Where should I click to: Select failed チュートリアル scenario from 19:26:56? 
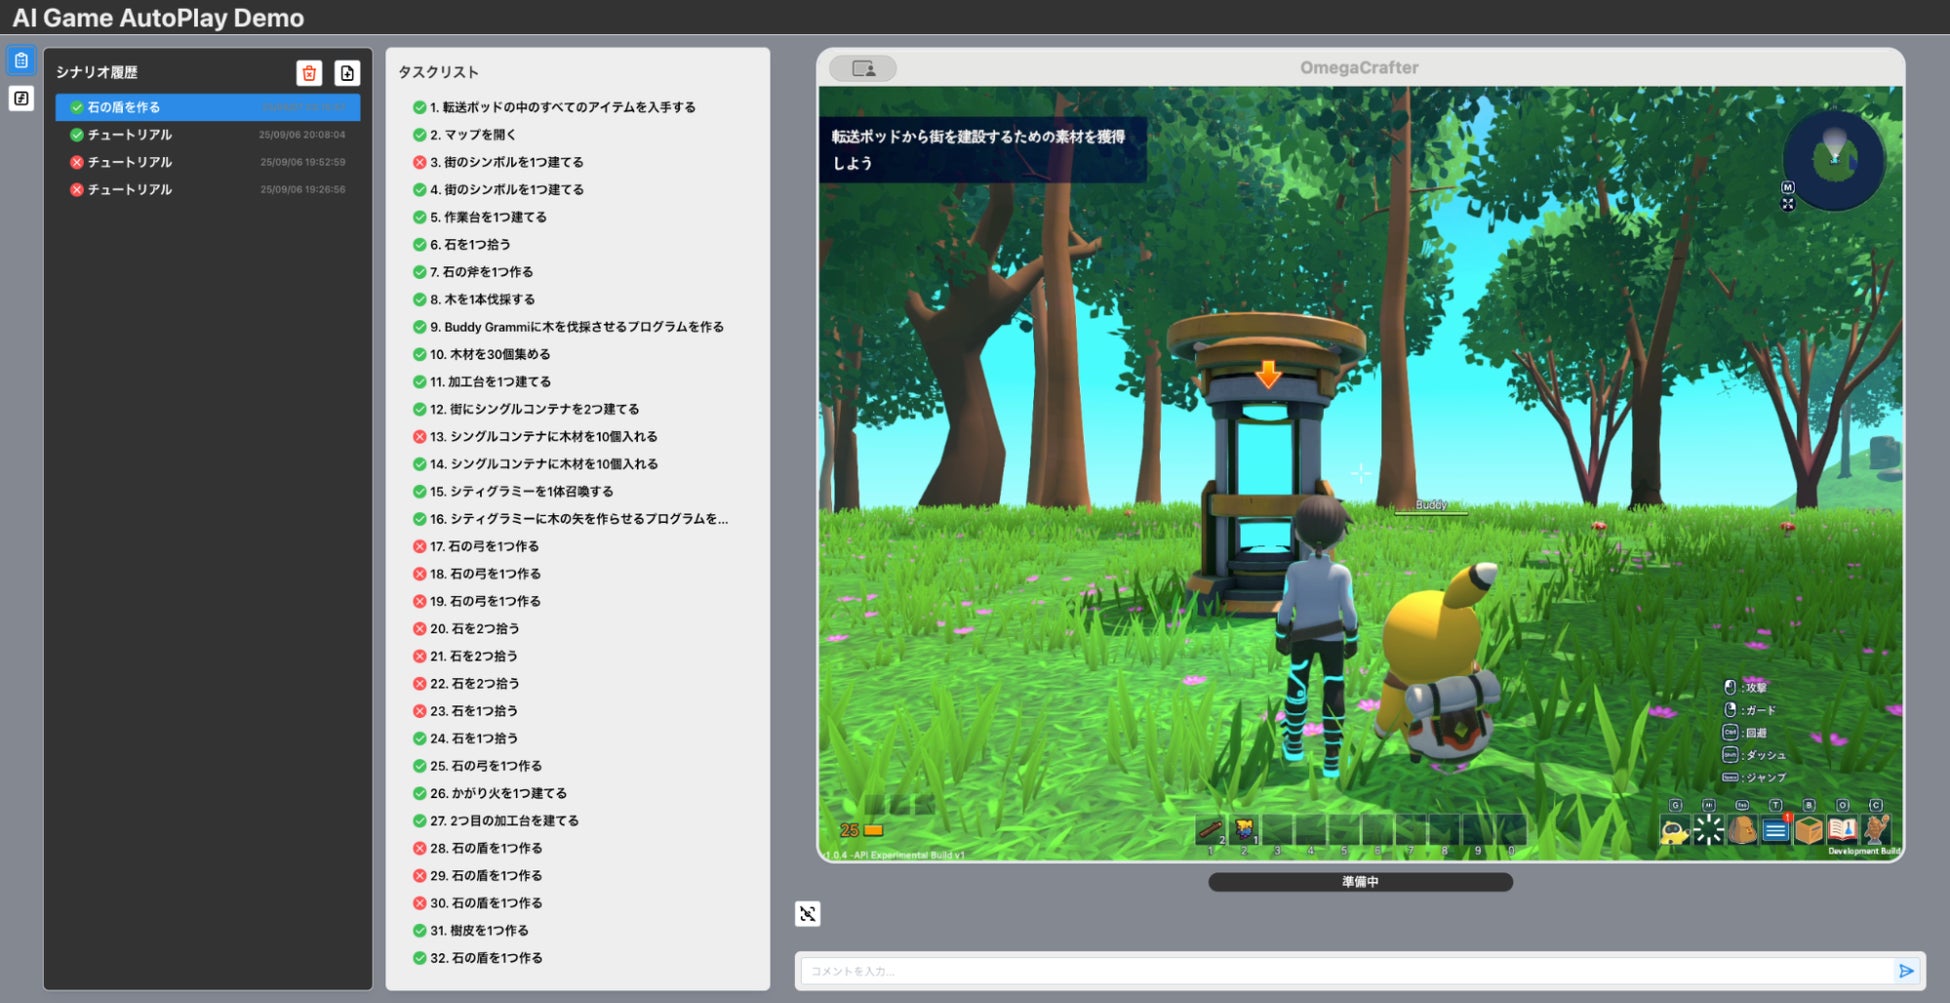[x=208, y=189]
